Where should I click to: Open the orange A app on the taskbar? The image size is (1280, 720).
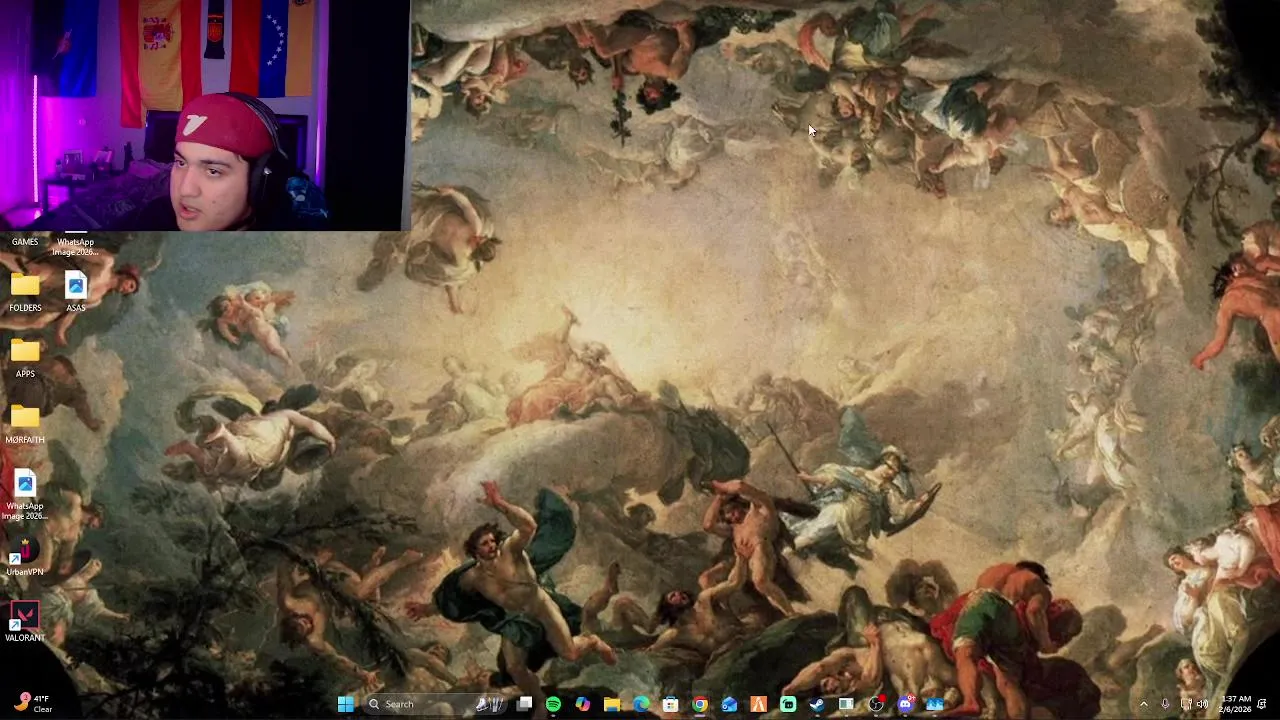pyautogui.click(x=758, y=704)
